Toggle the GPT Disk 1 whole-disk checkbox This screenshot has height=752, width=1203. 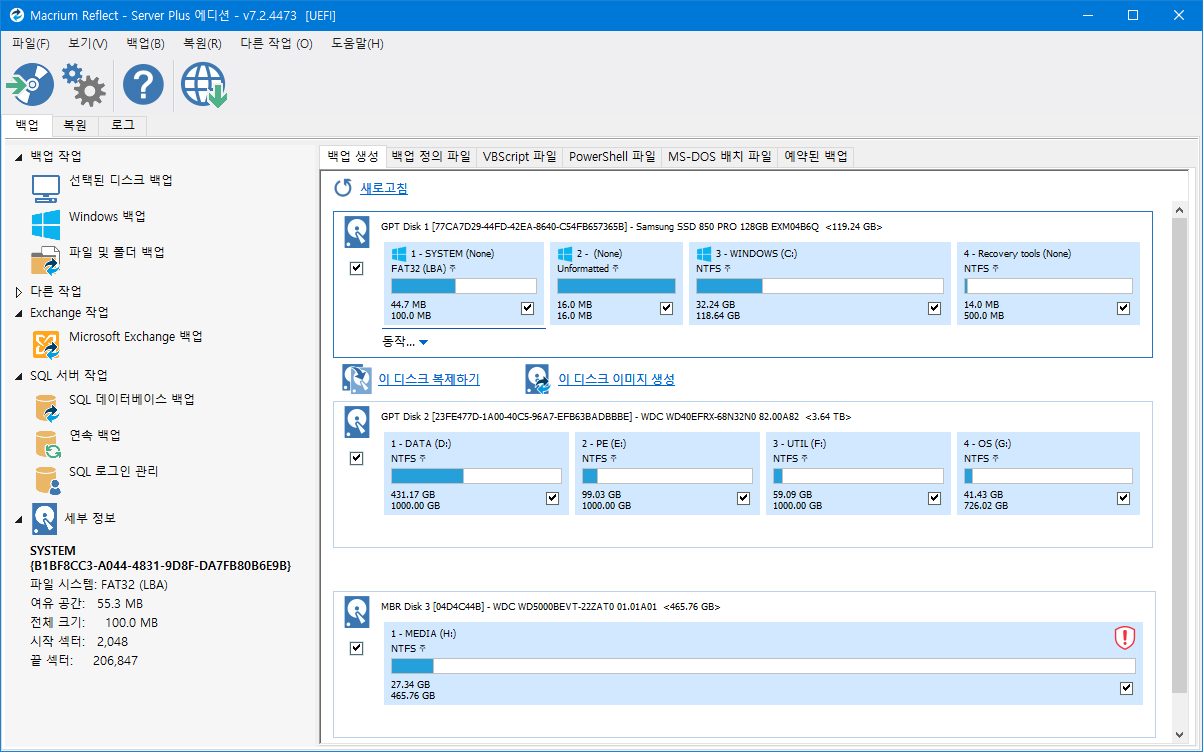(357, 269)
